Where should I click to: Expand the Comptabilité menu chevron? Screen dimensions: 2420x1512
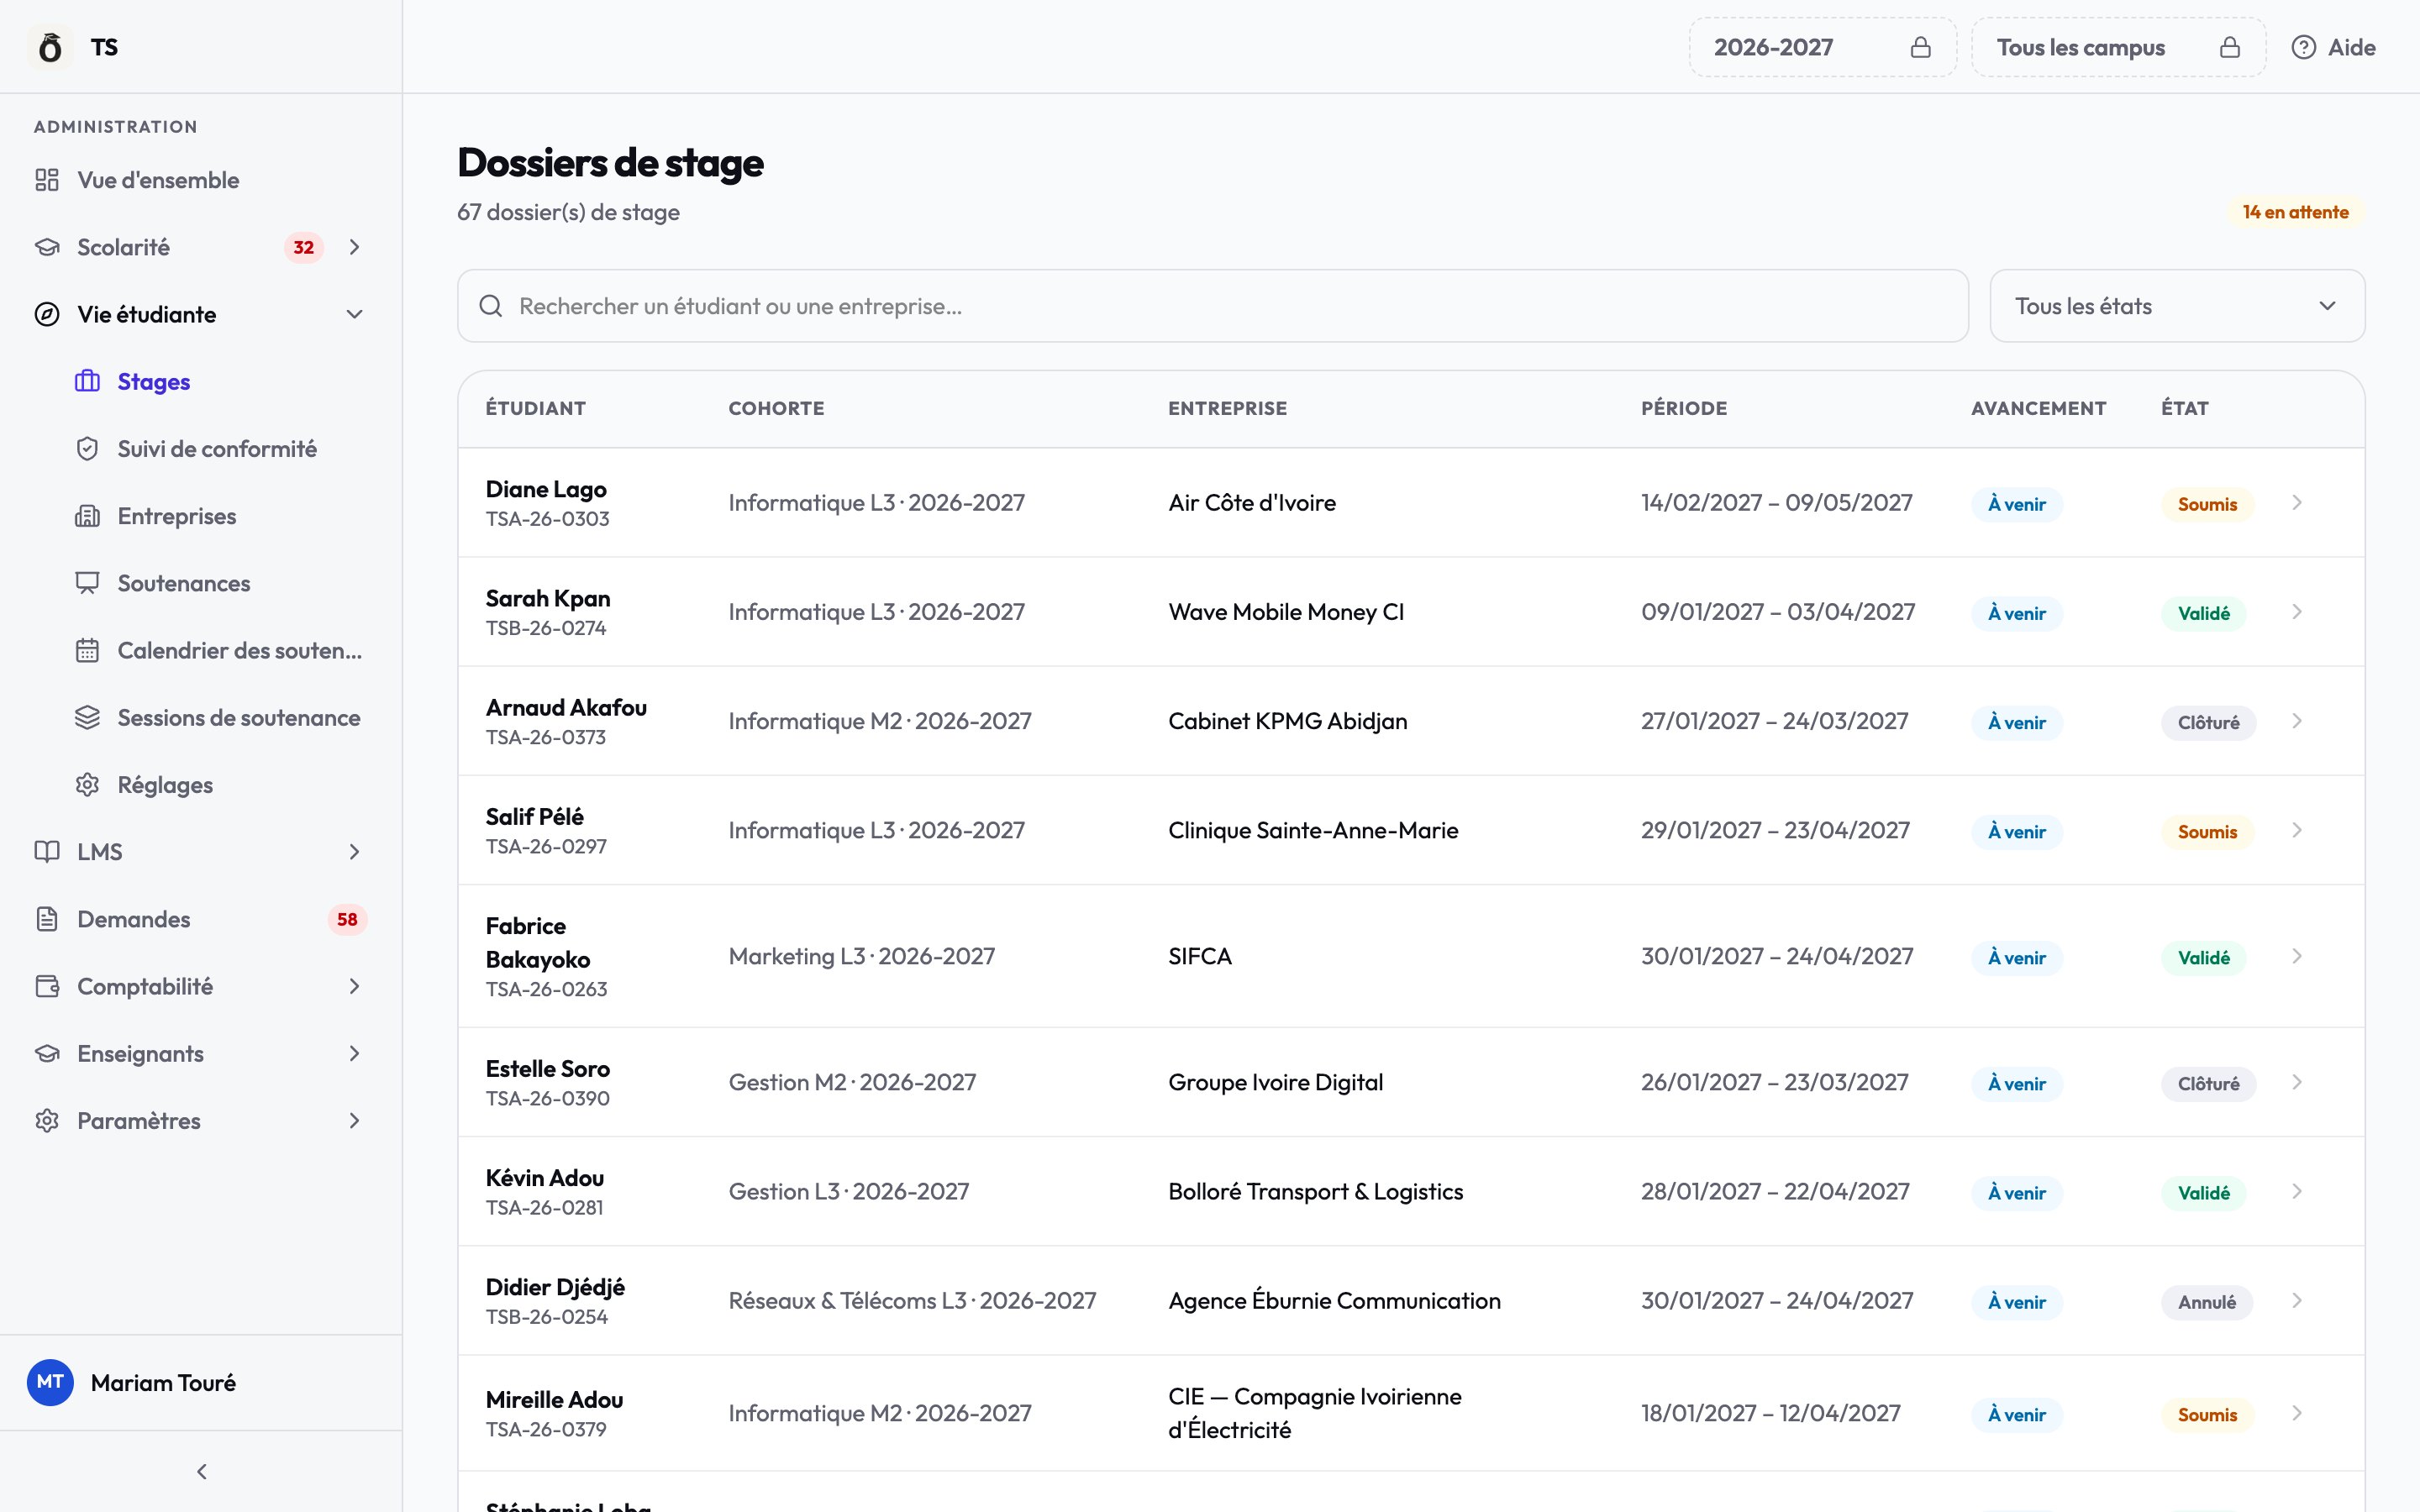[354, 986]
